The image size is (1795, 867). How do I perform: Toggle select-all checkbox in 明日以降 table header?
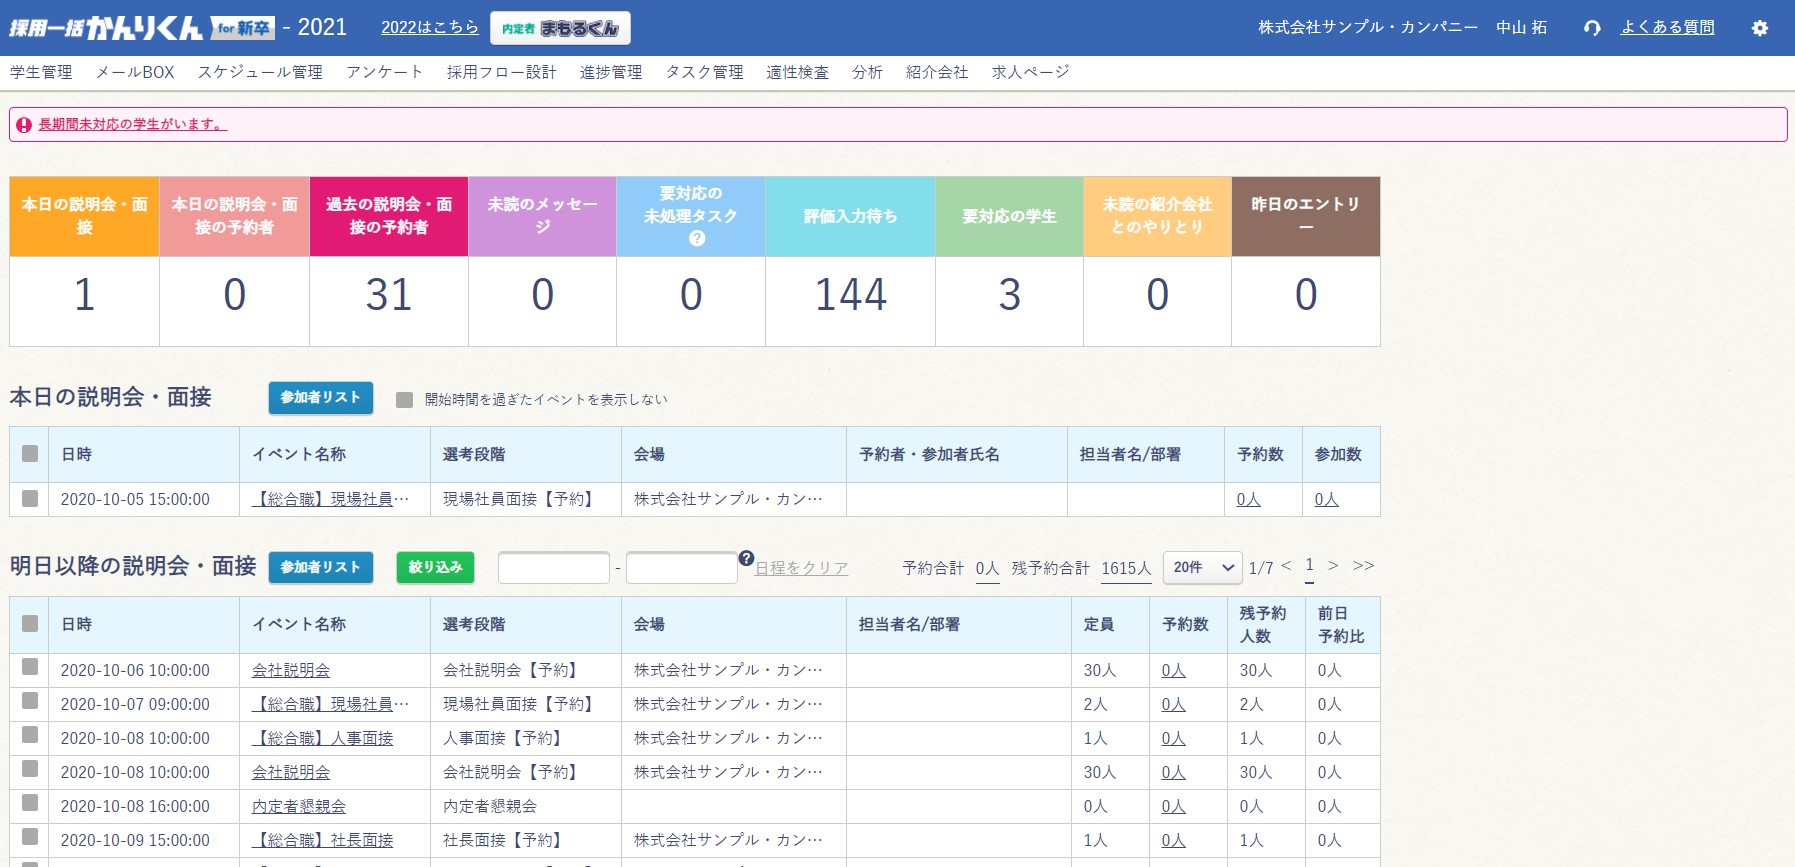click(x=30, y=624)
